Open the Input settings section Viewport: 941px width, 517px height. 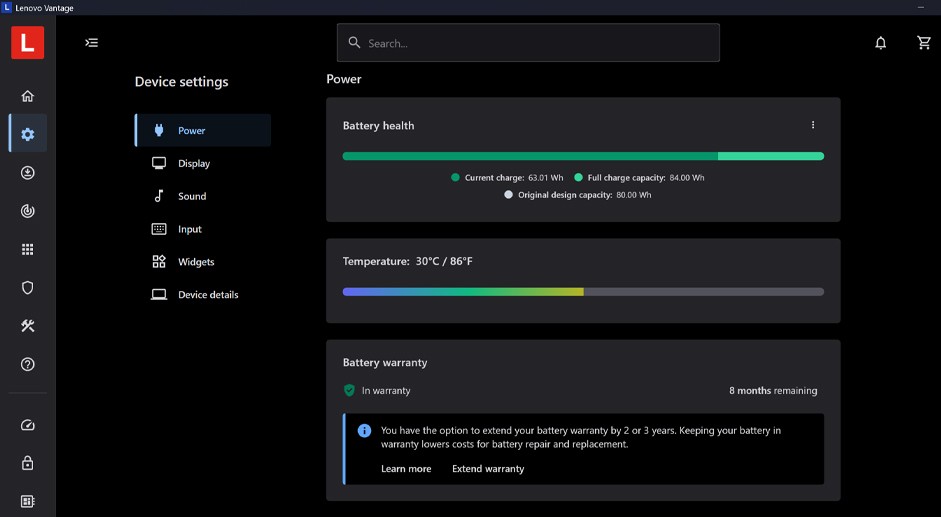190,229
